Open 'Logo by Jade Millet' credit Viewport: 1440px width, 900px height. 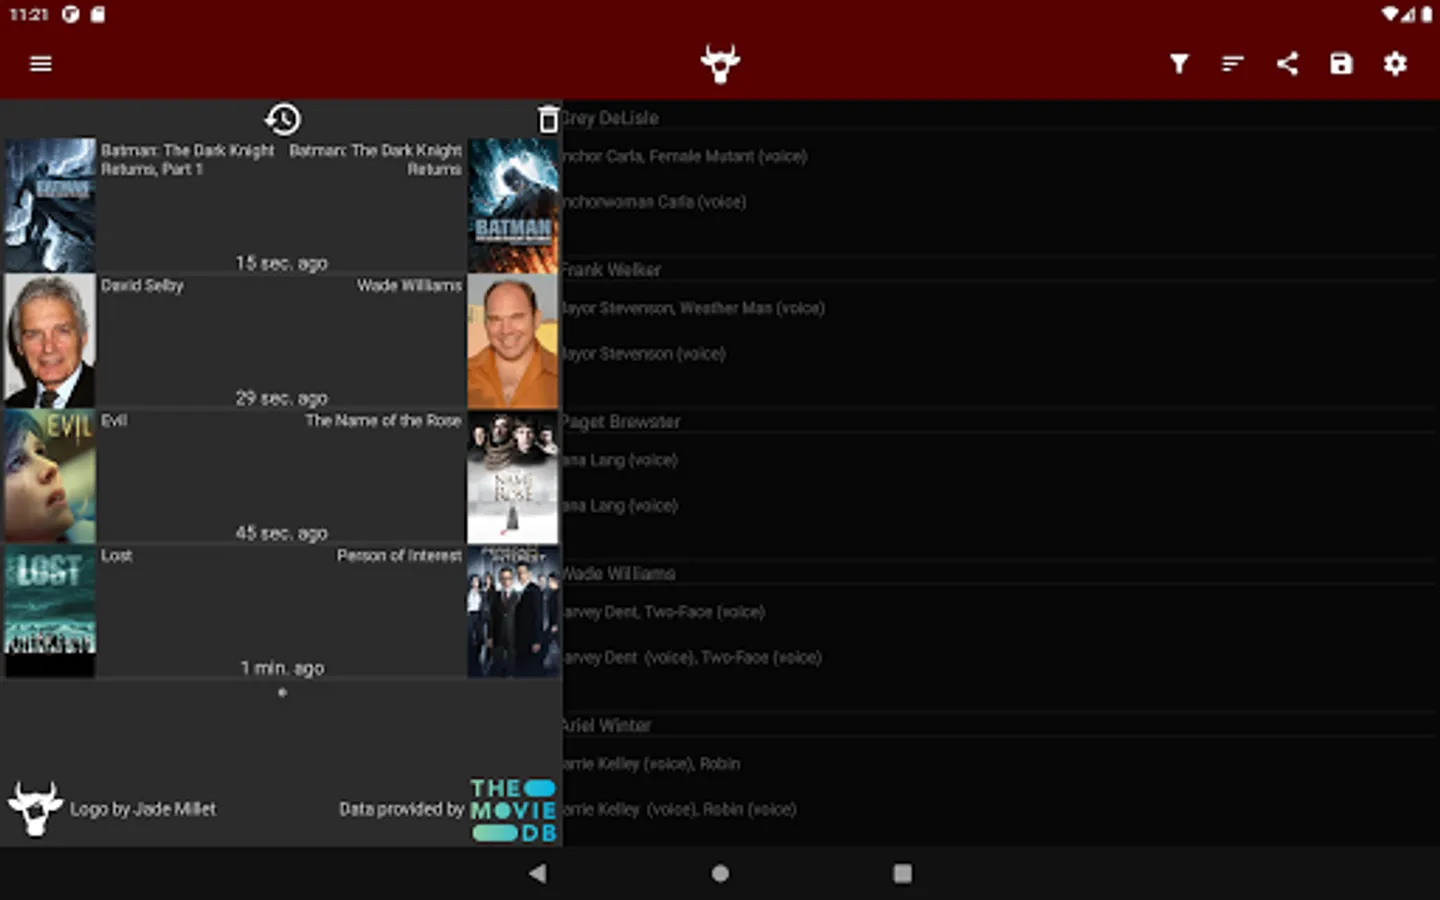(x=143, y=809)
